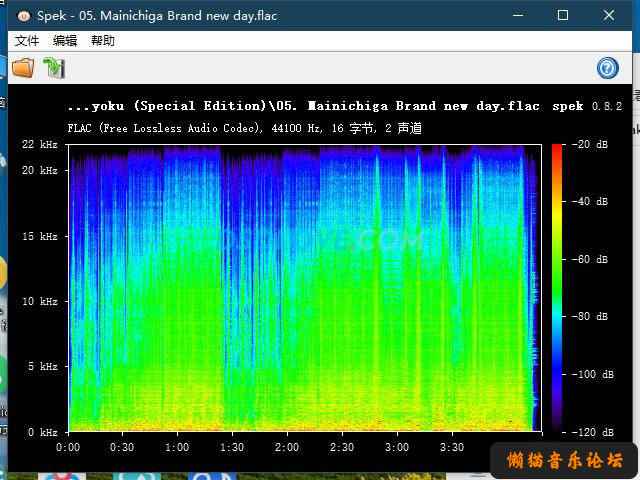Image resolution: width=640 pixels, height=480 pixels.
Task: Open the 编辑 menu
Action: (65, 41)
